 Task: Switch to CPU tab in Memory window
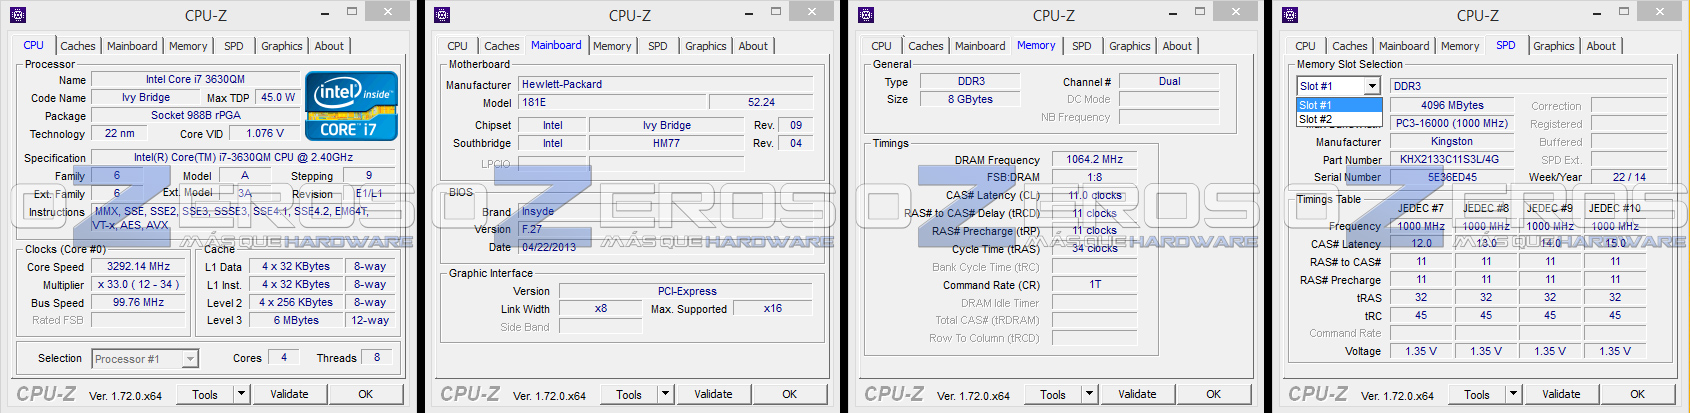point(881,46)
